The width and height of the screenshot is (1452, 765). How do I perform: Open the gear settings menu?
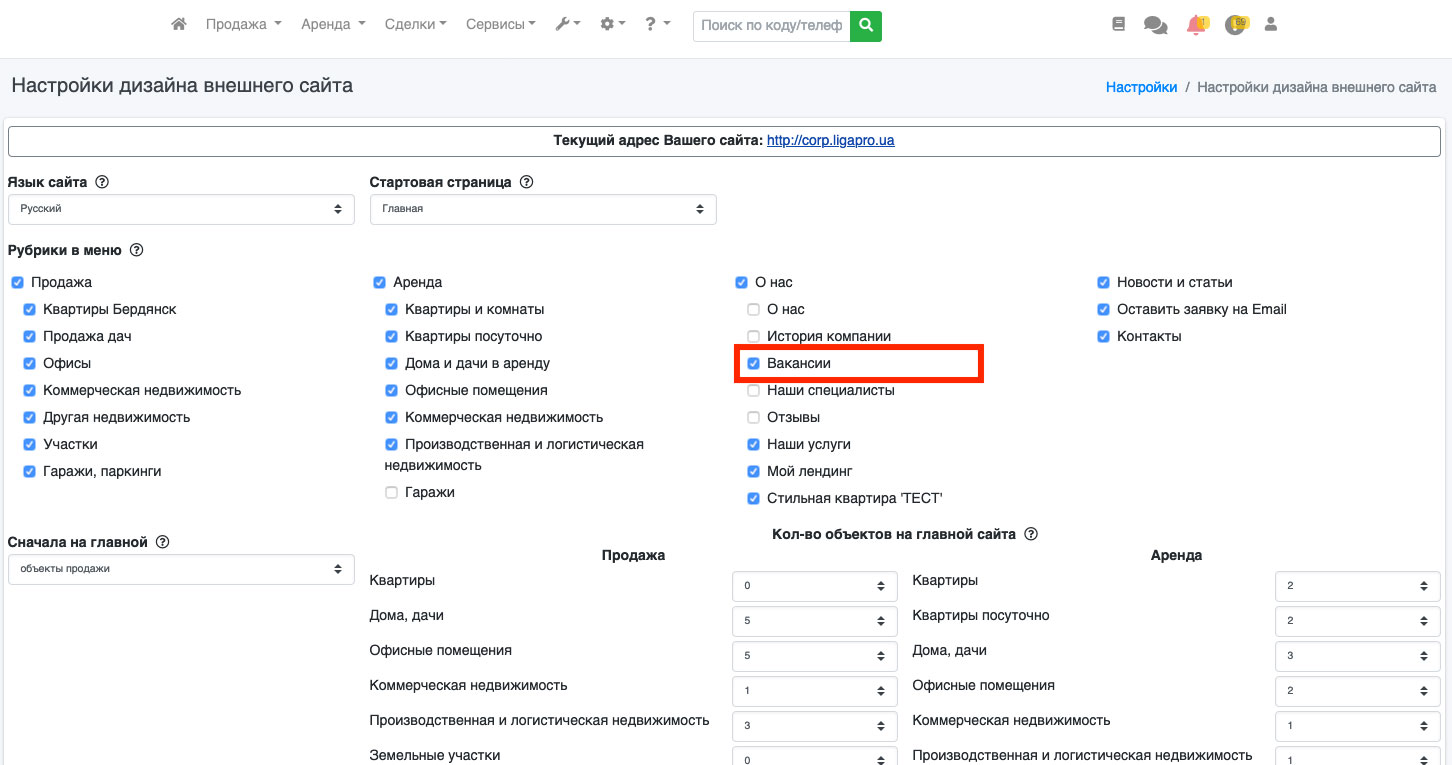pos(611,25)
